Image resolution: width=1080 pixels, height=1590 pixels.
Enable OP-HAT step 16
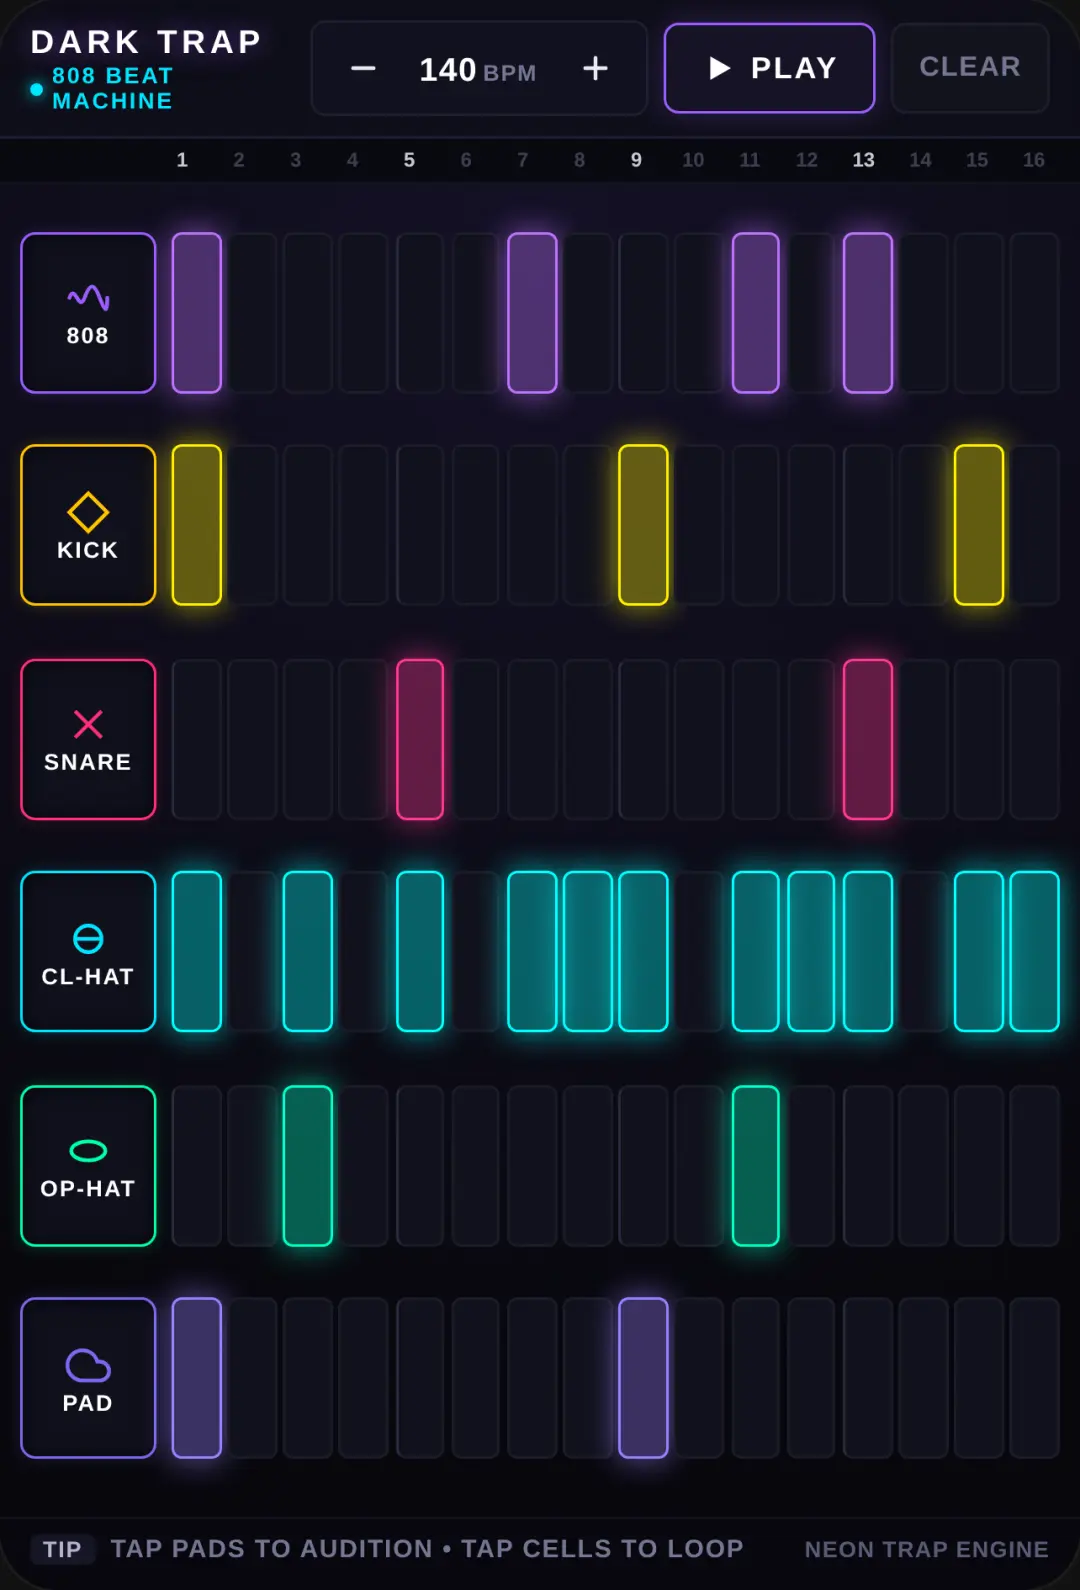1034,1165
